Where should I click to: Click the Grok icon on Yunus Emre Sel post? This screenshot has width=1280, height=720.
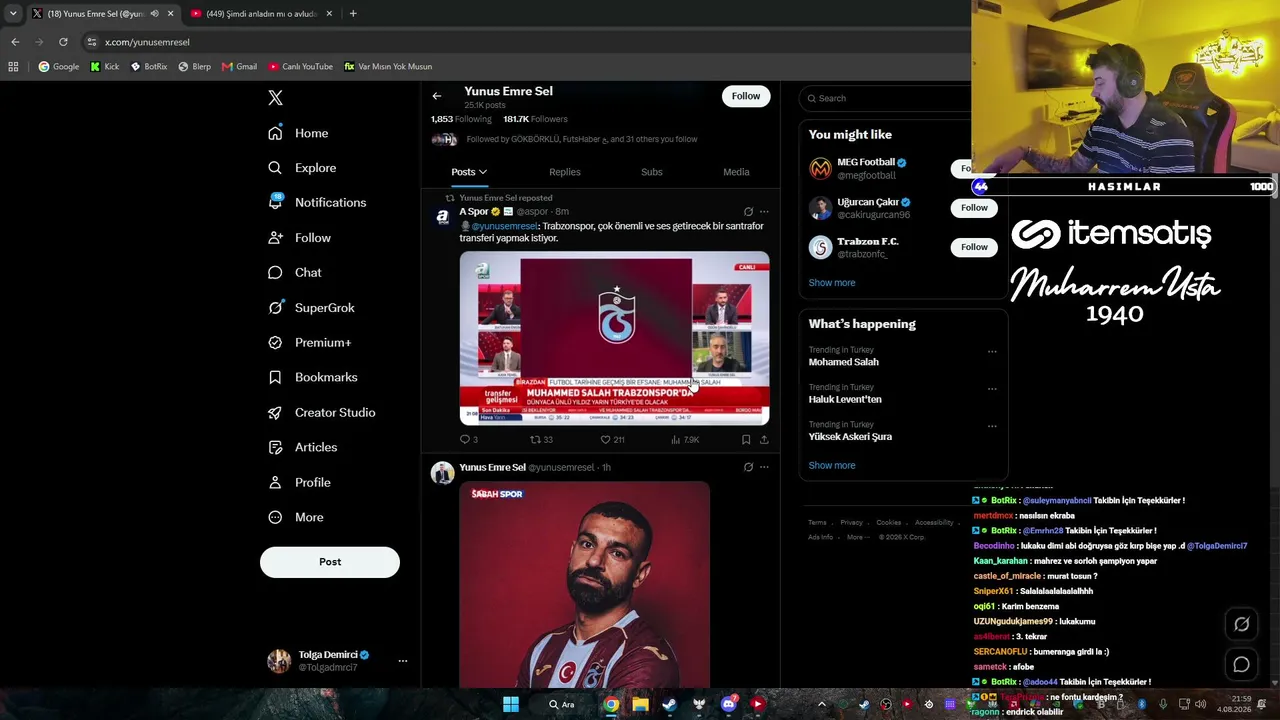coord(748,467)
